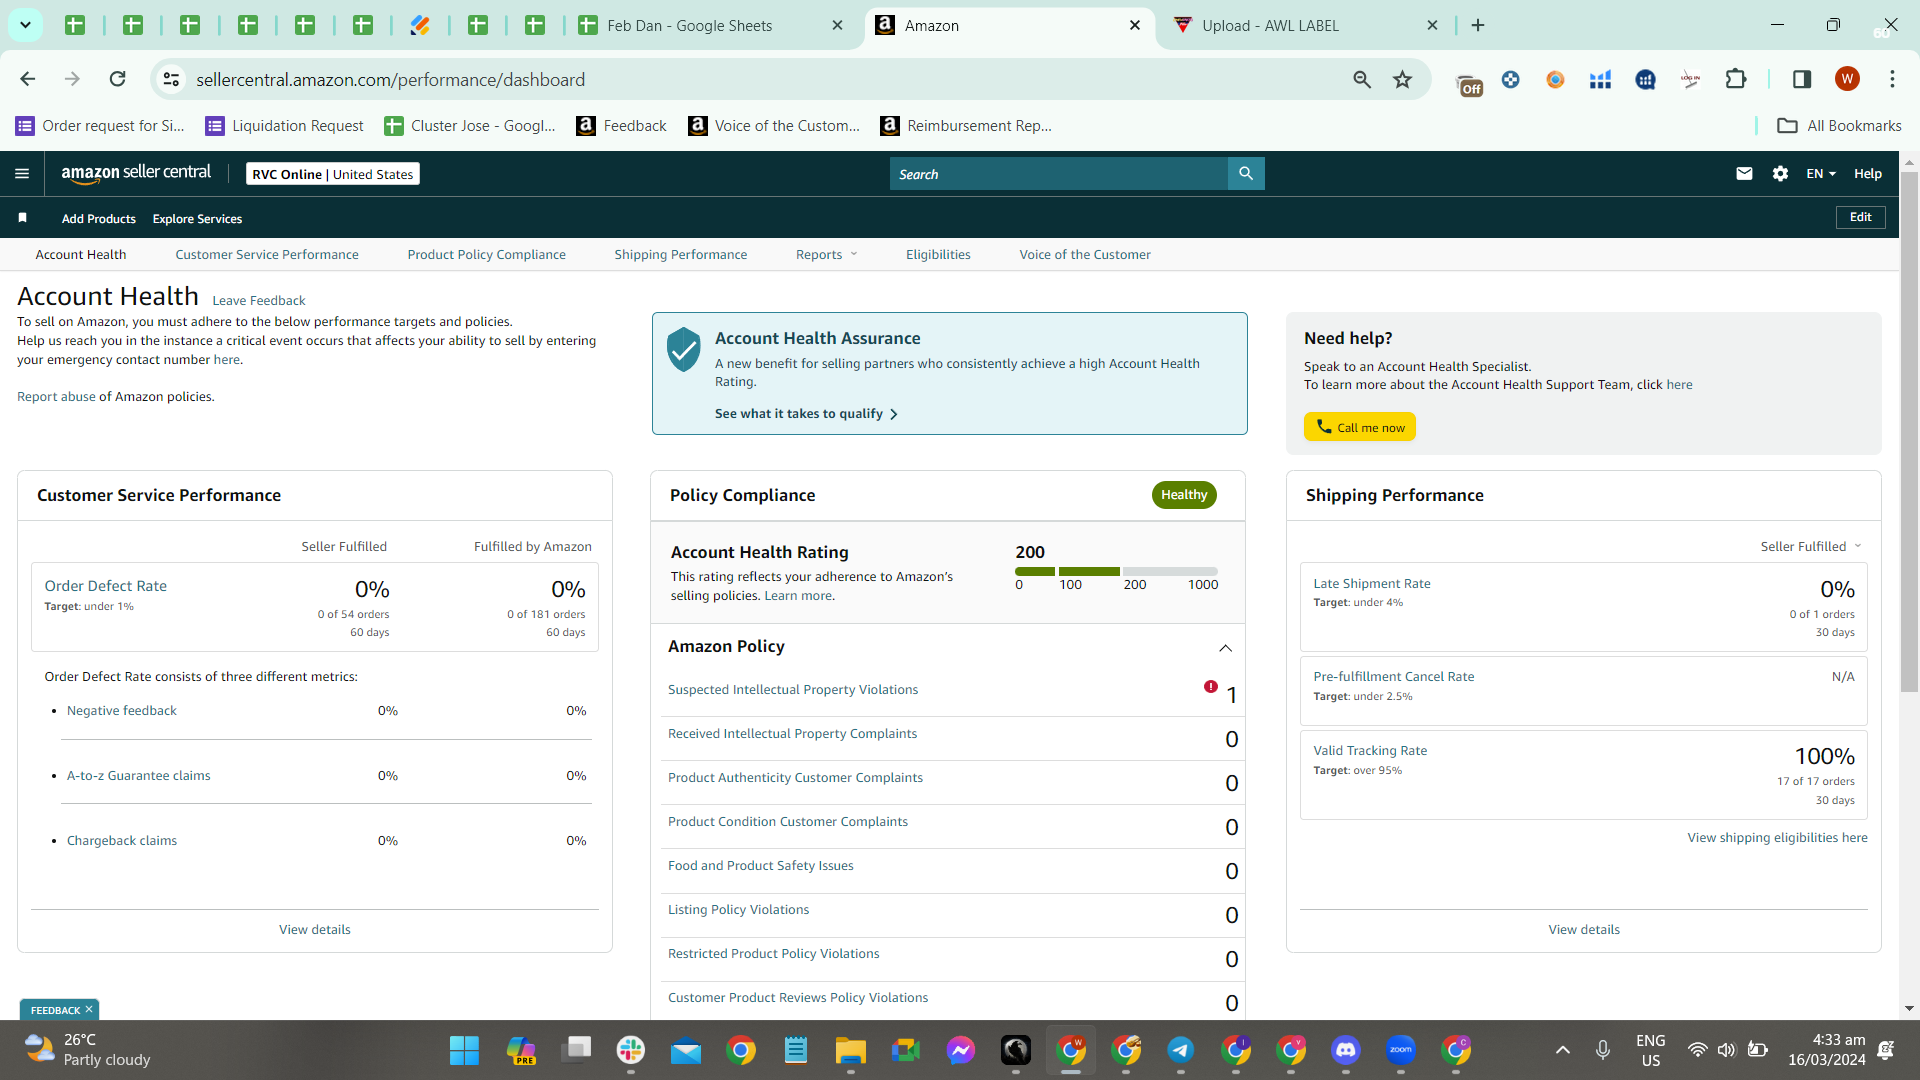1920x1080 pixels.
Task: Switch to Upload - AWL LABEL tab
Action: point(1306,25)
